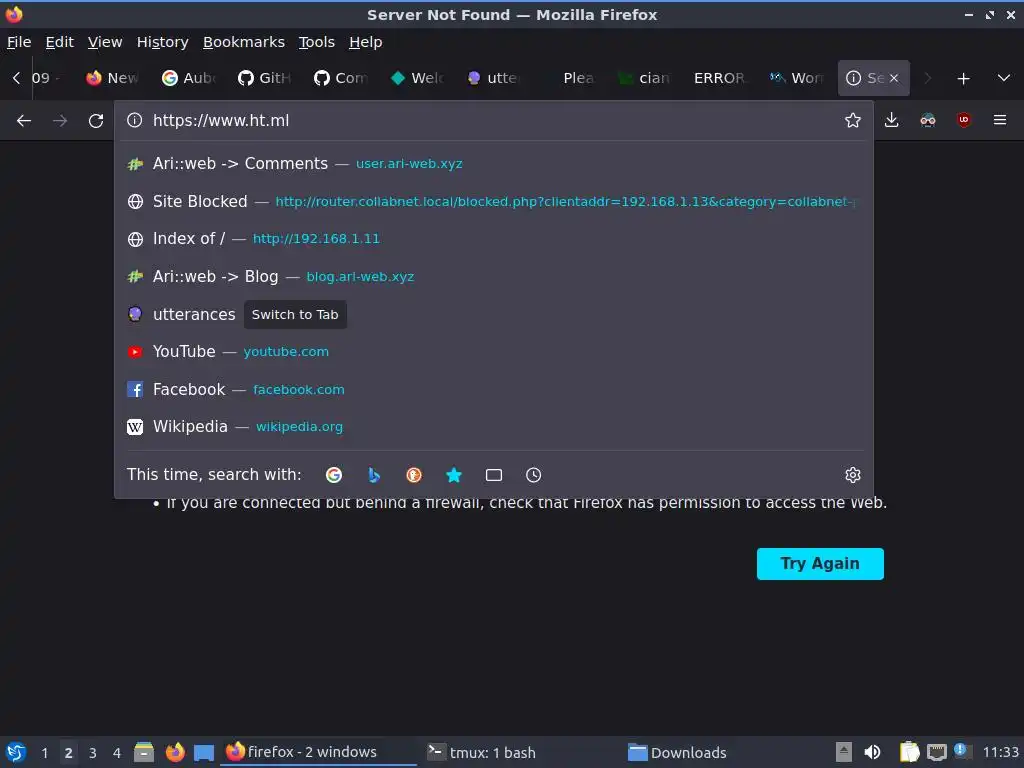Select Site Blocked suggestion
1024x768 pixels.
494,202
